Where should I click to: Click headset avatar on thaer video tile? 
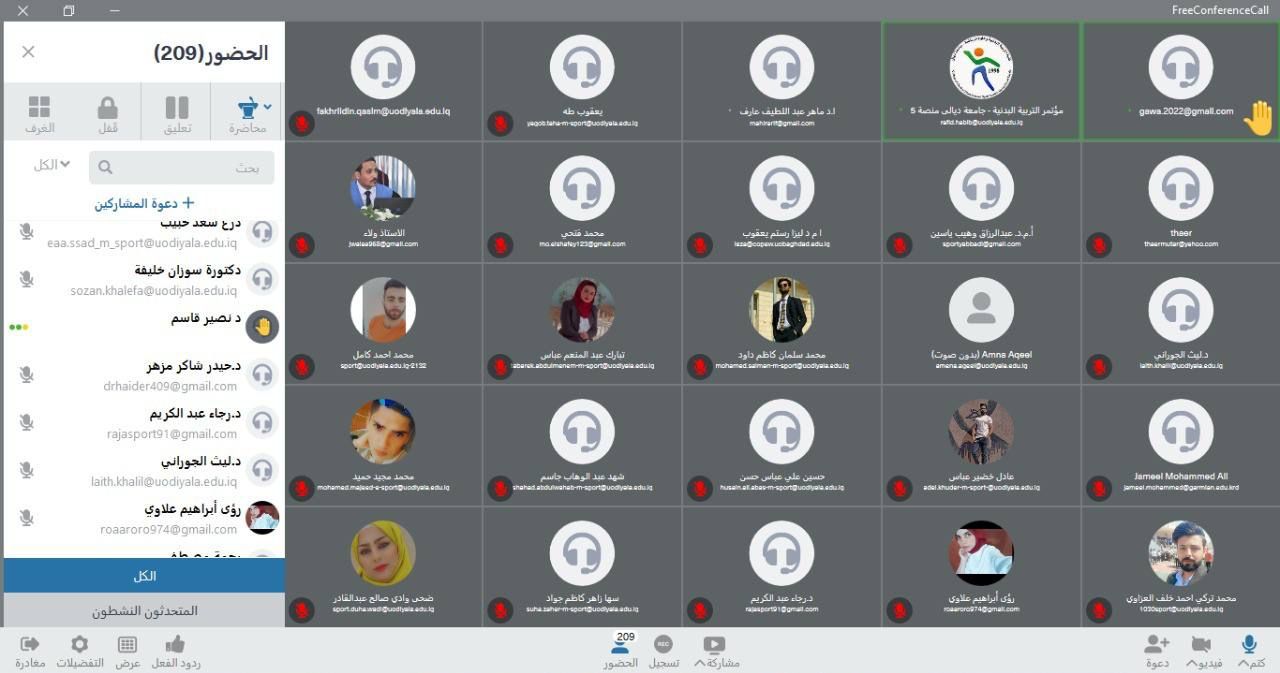point(1181,188)
